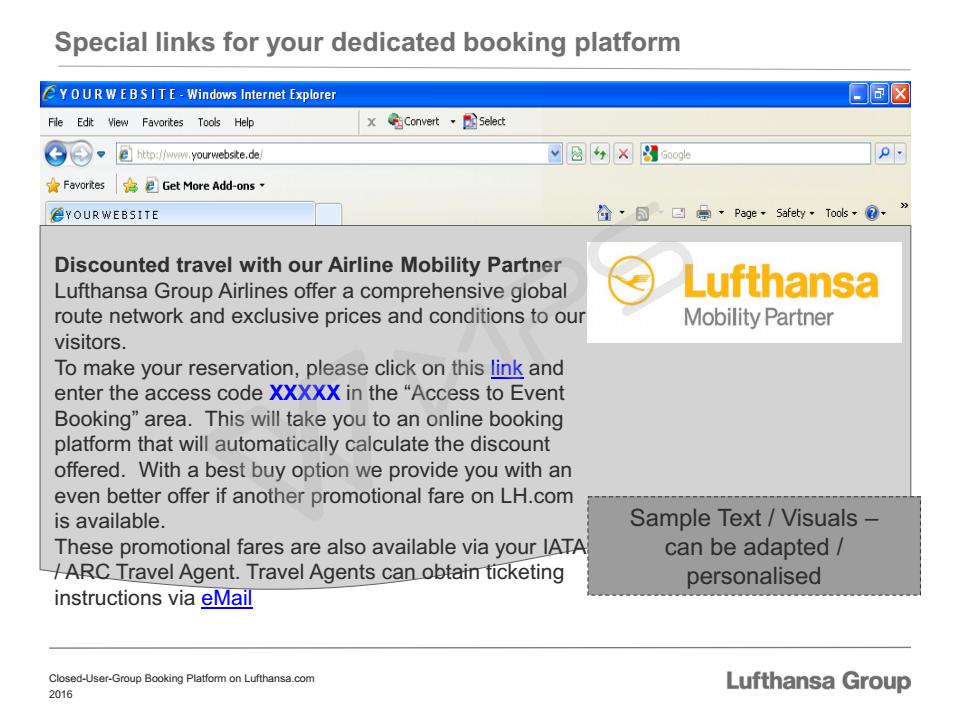Open the search provider dropdown arrow
Image resolution: width=960 pixels, height=720 pixels.
pyautogui.click(x=899, y=154)
